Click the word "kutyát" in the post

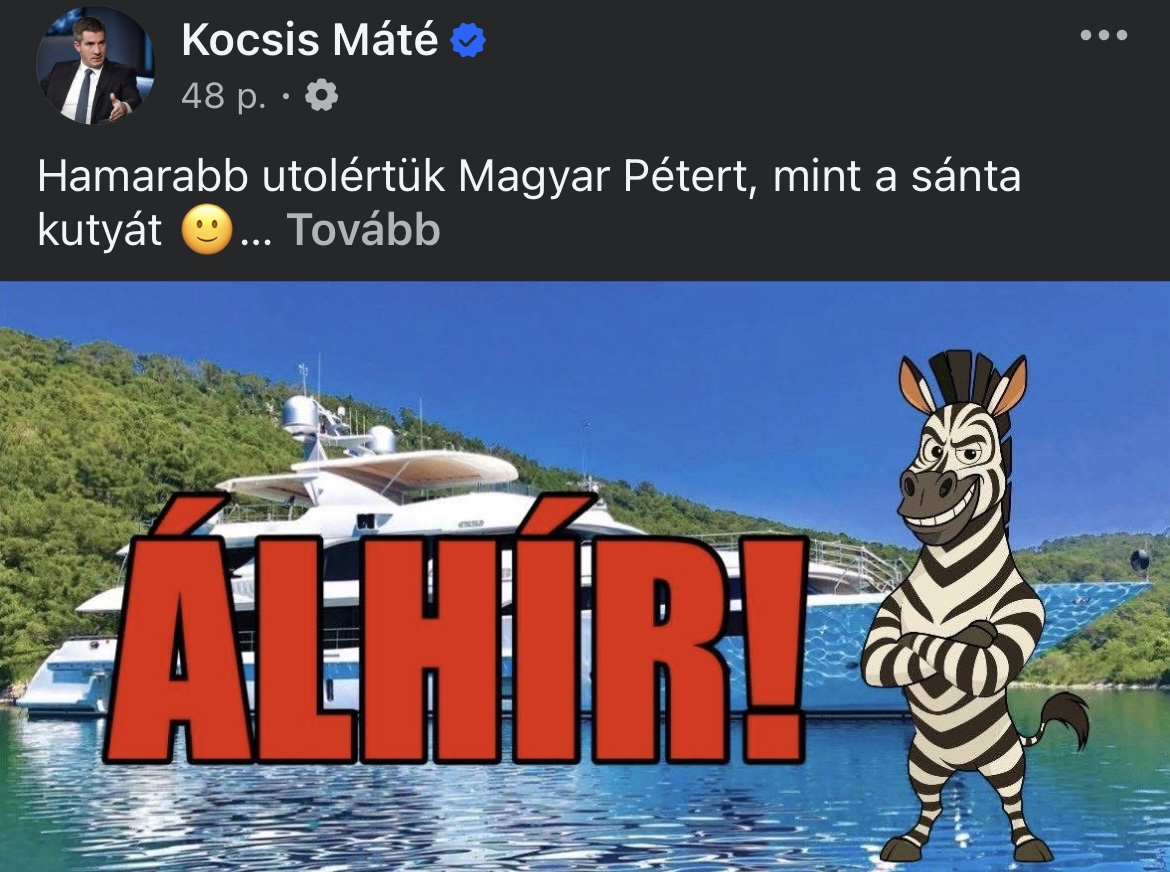99,230
